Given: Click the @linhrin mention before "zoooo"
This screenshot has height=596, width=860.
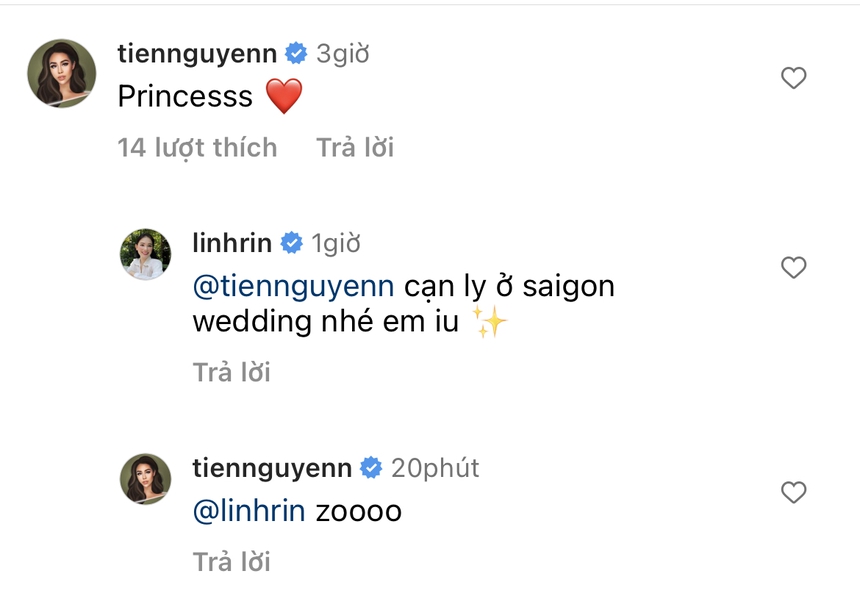Looking at the screenshot, I should pos(249,511).
